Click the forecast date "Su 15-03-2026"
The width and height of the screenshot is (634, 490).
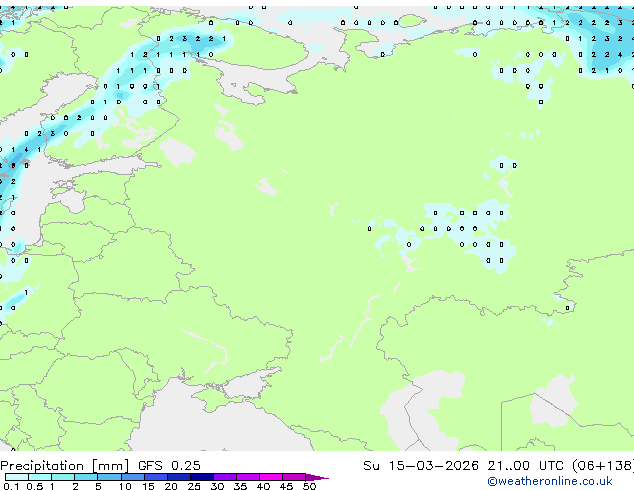pyautogui.click(x=421, y=466)
